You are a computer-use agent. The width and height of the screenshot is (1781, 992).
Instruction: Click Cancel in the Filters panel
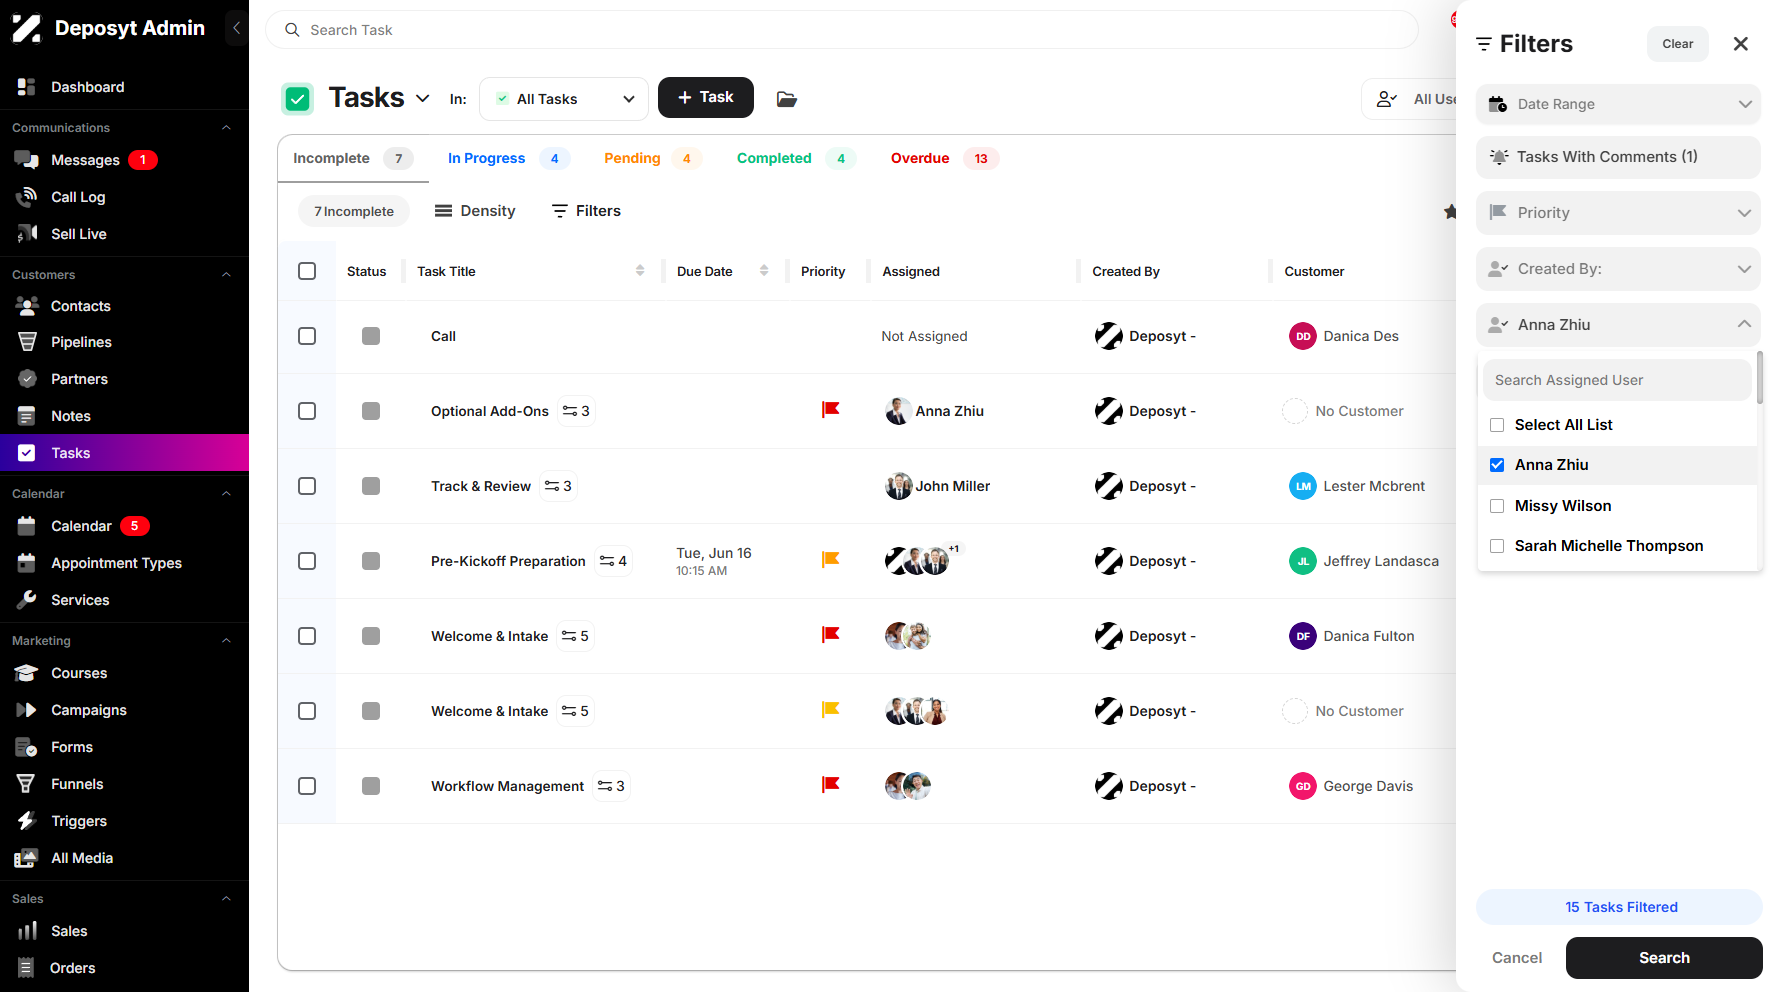pyautogui.click(x=1517, y=958)
